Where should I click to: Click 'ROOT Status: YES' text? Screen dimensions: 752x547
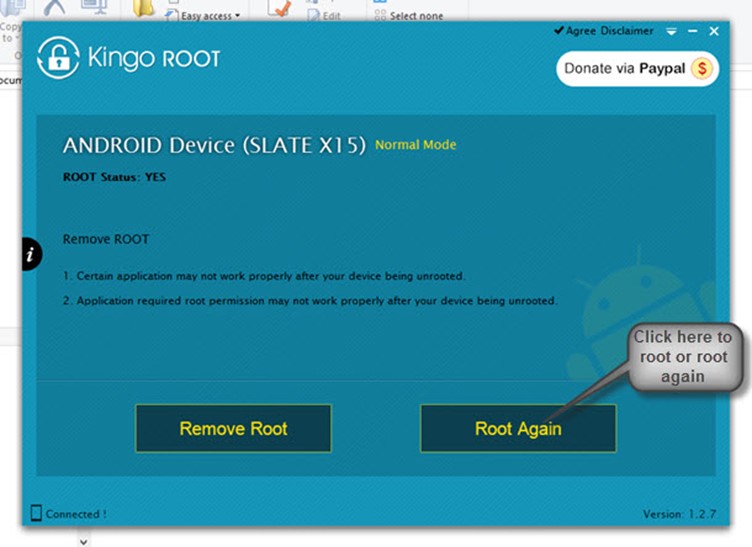coord(114,177)
